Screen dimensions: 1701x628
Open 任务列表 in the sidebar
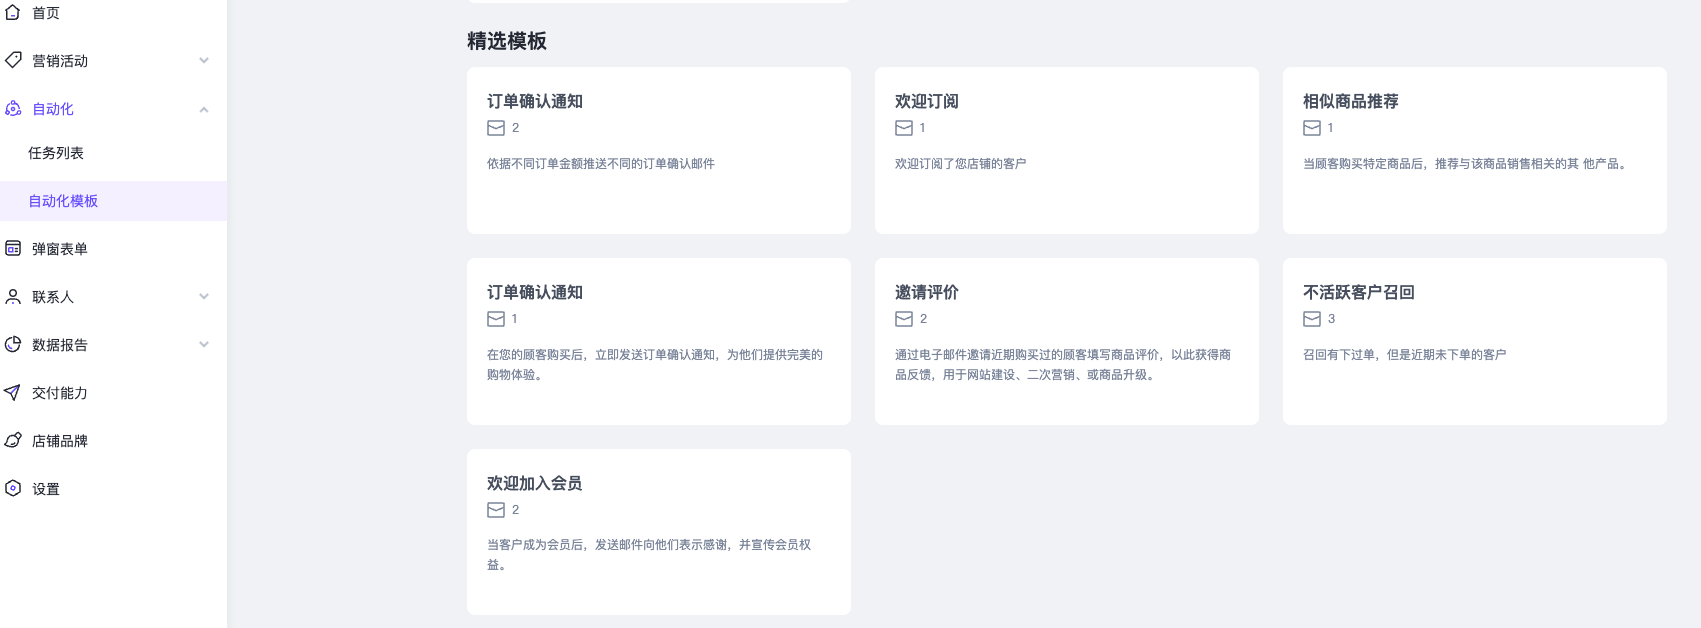pyautogui.click(x=56, y=153)
